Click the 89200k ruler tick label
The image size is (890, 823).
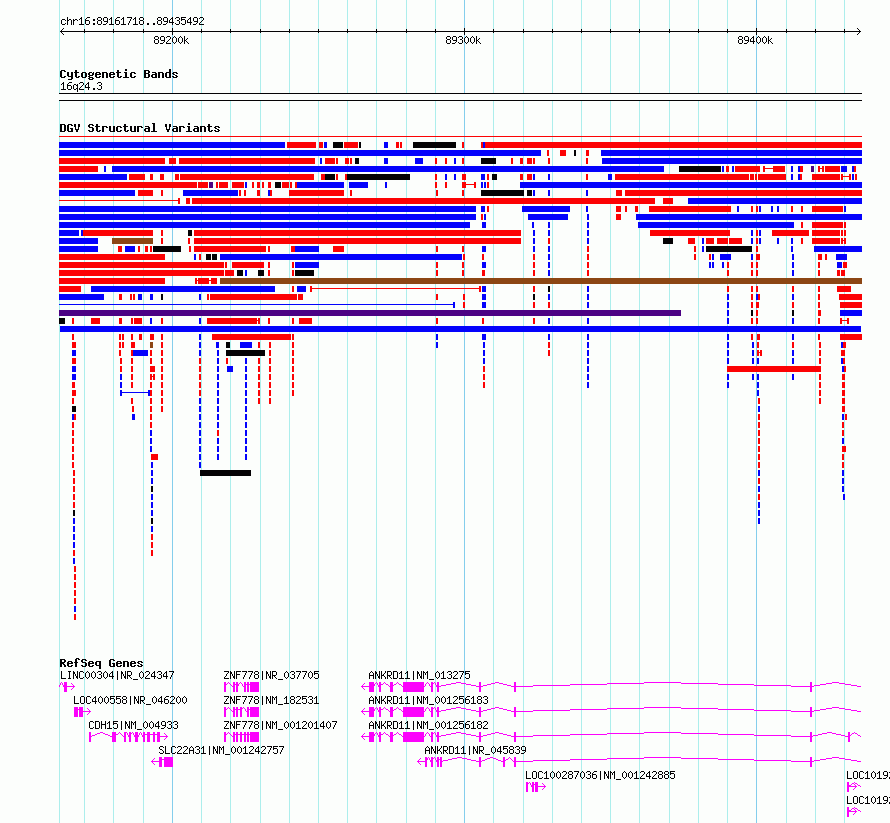point(171,40)
